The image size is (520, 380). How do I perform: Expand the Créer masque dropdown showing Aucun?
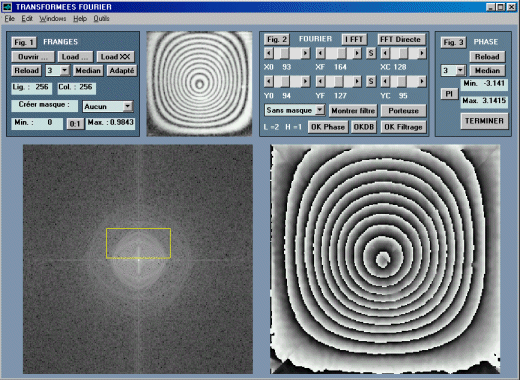coord(127,106)
